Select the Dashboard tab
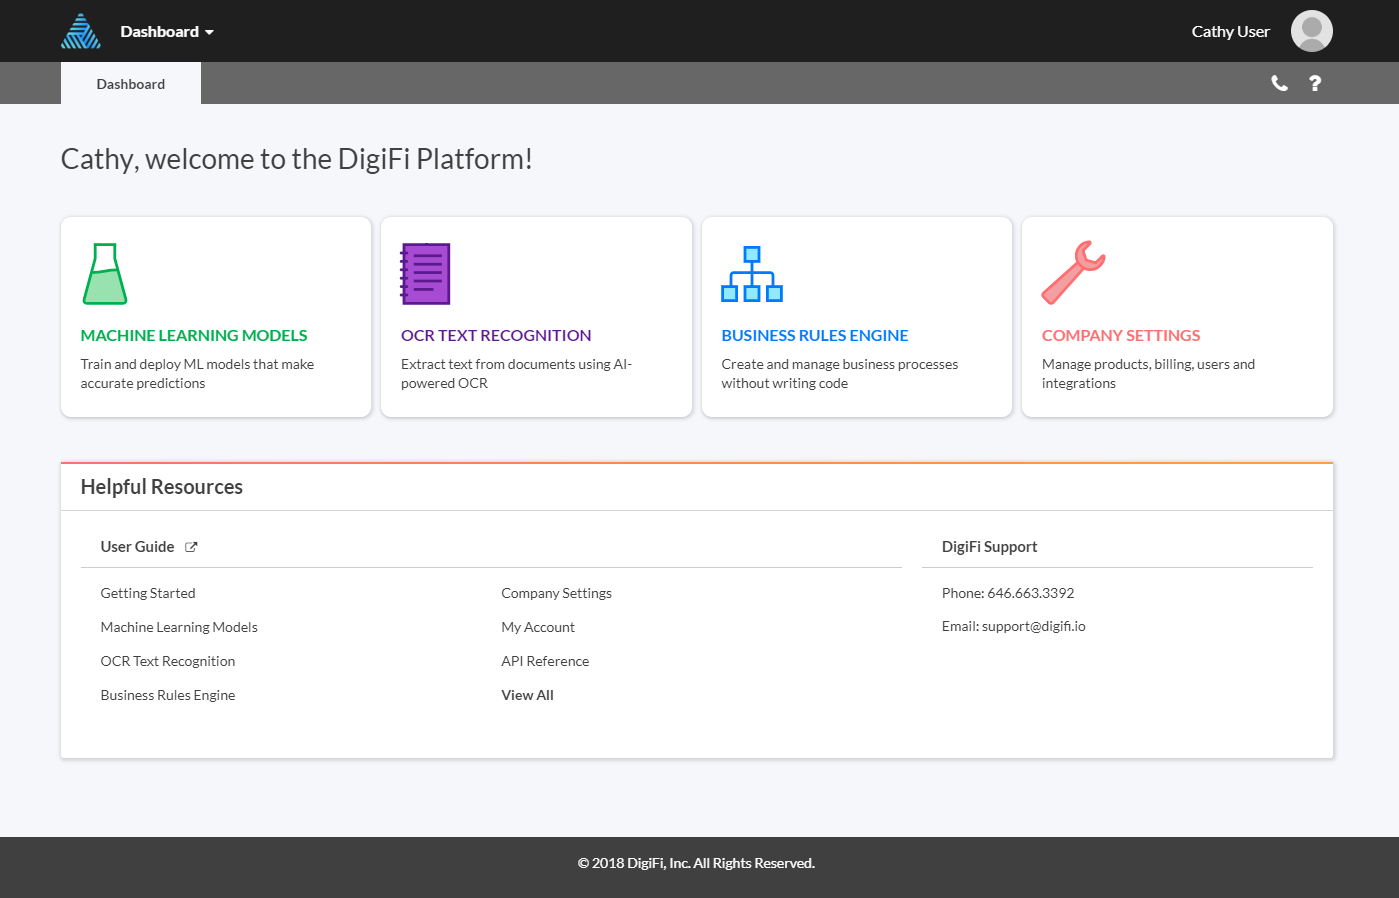1399x898 pixels. pos(131,84)
